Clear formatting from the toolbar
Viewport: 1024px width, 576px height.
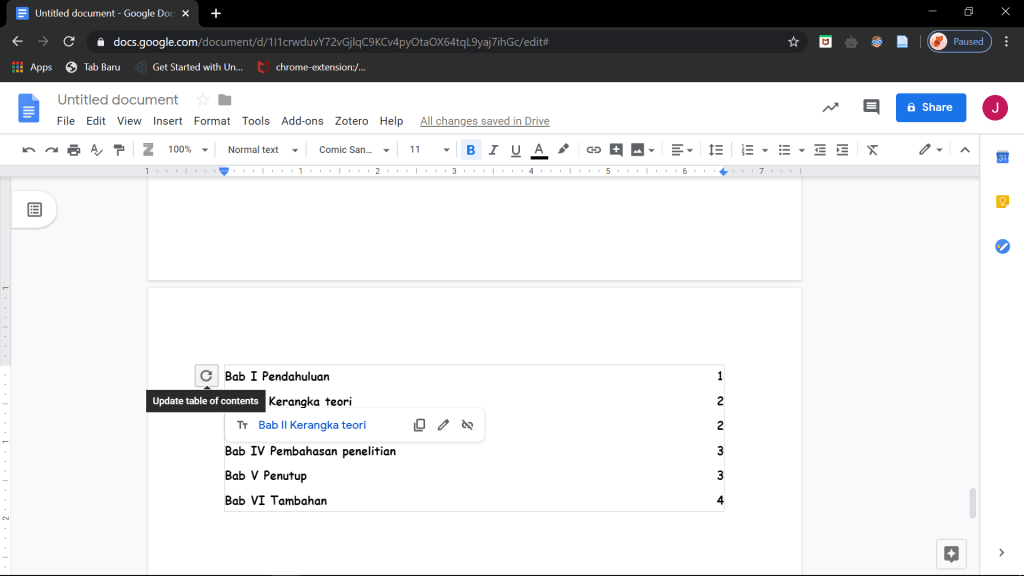pyautogui.click(x=872, y=150)
